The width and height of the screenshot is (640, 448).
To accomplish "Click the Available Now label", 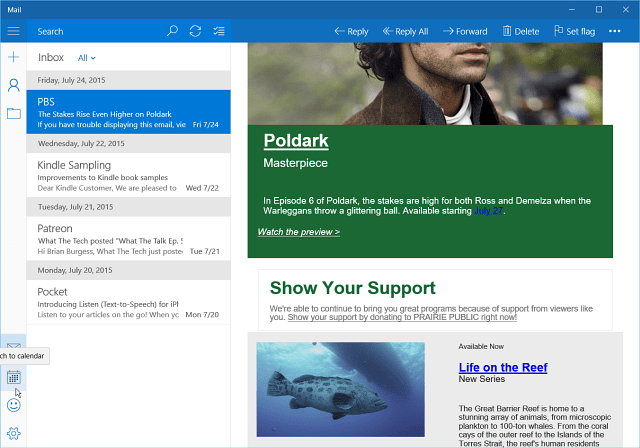I will [x=481, y=346].
